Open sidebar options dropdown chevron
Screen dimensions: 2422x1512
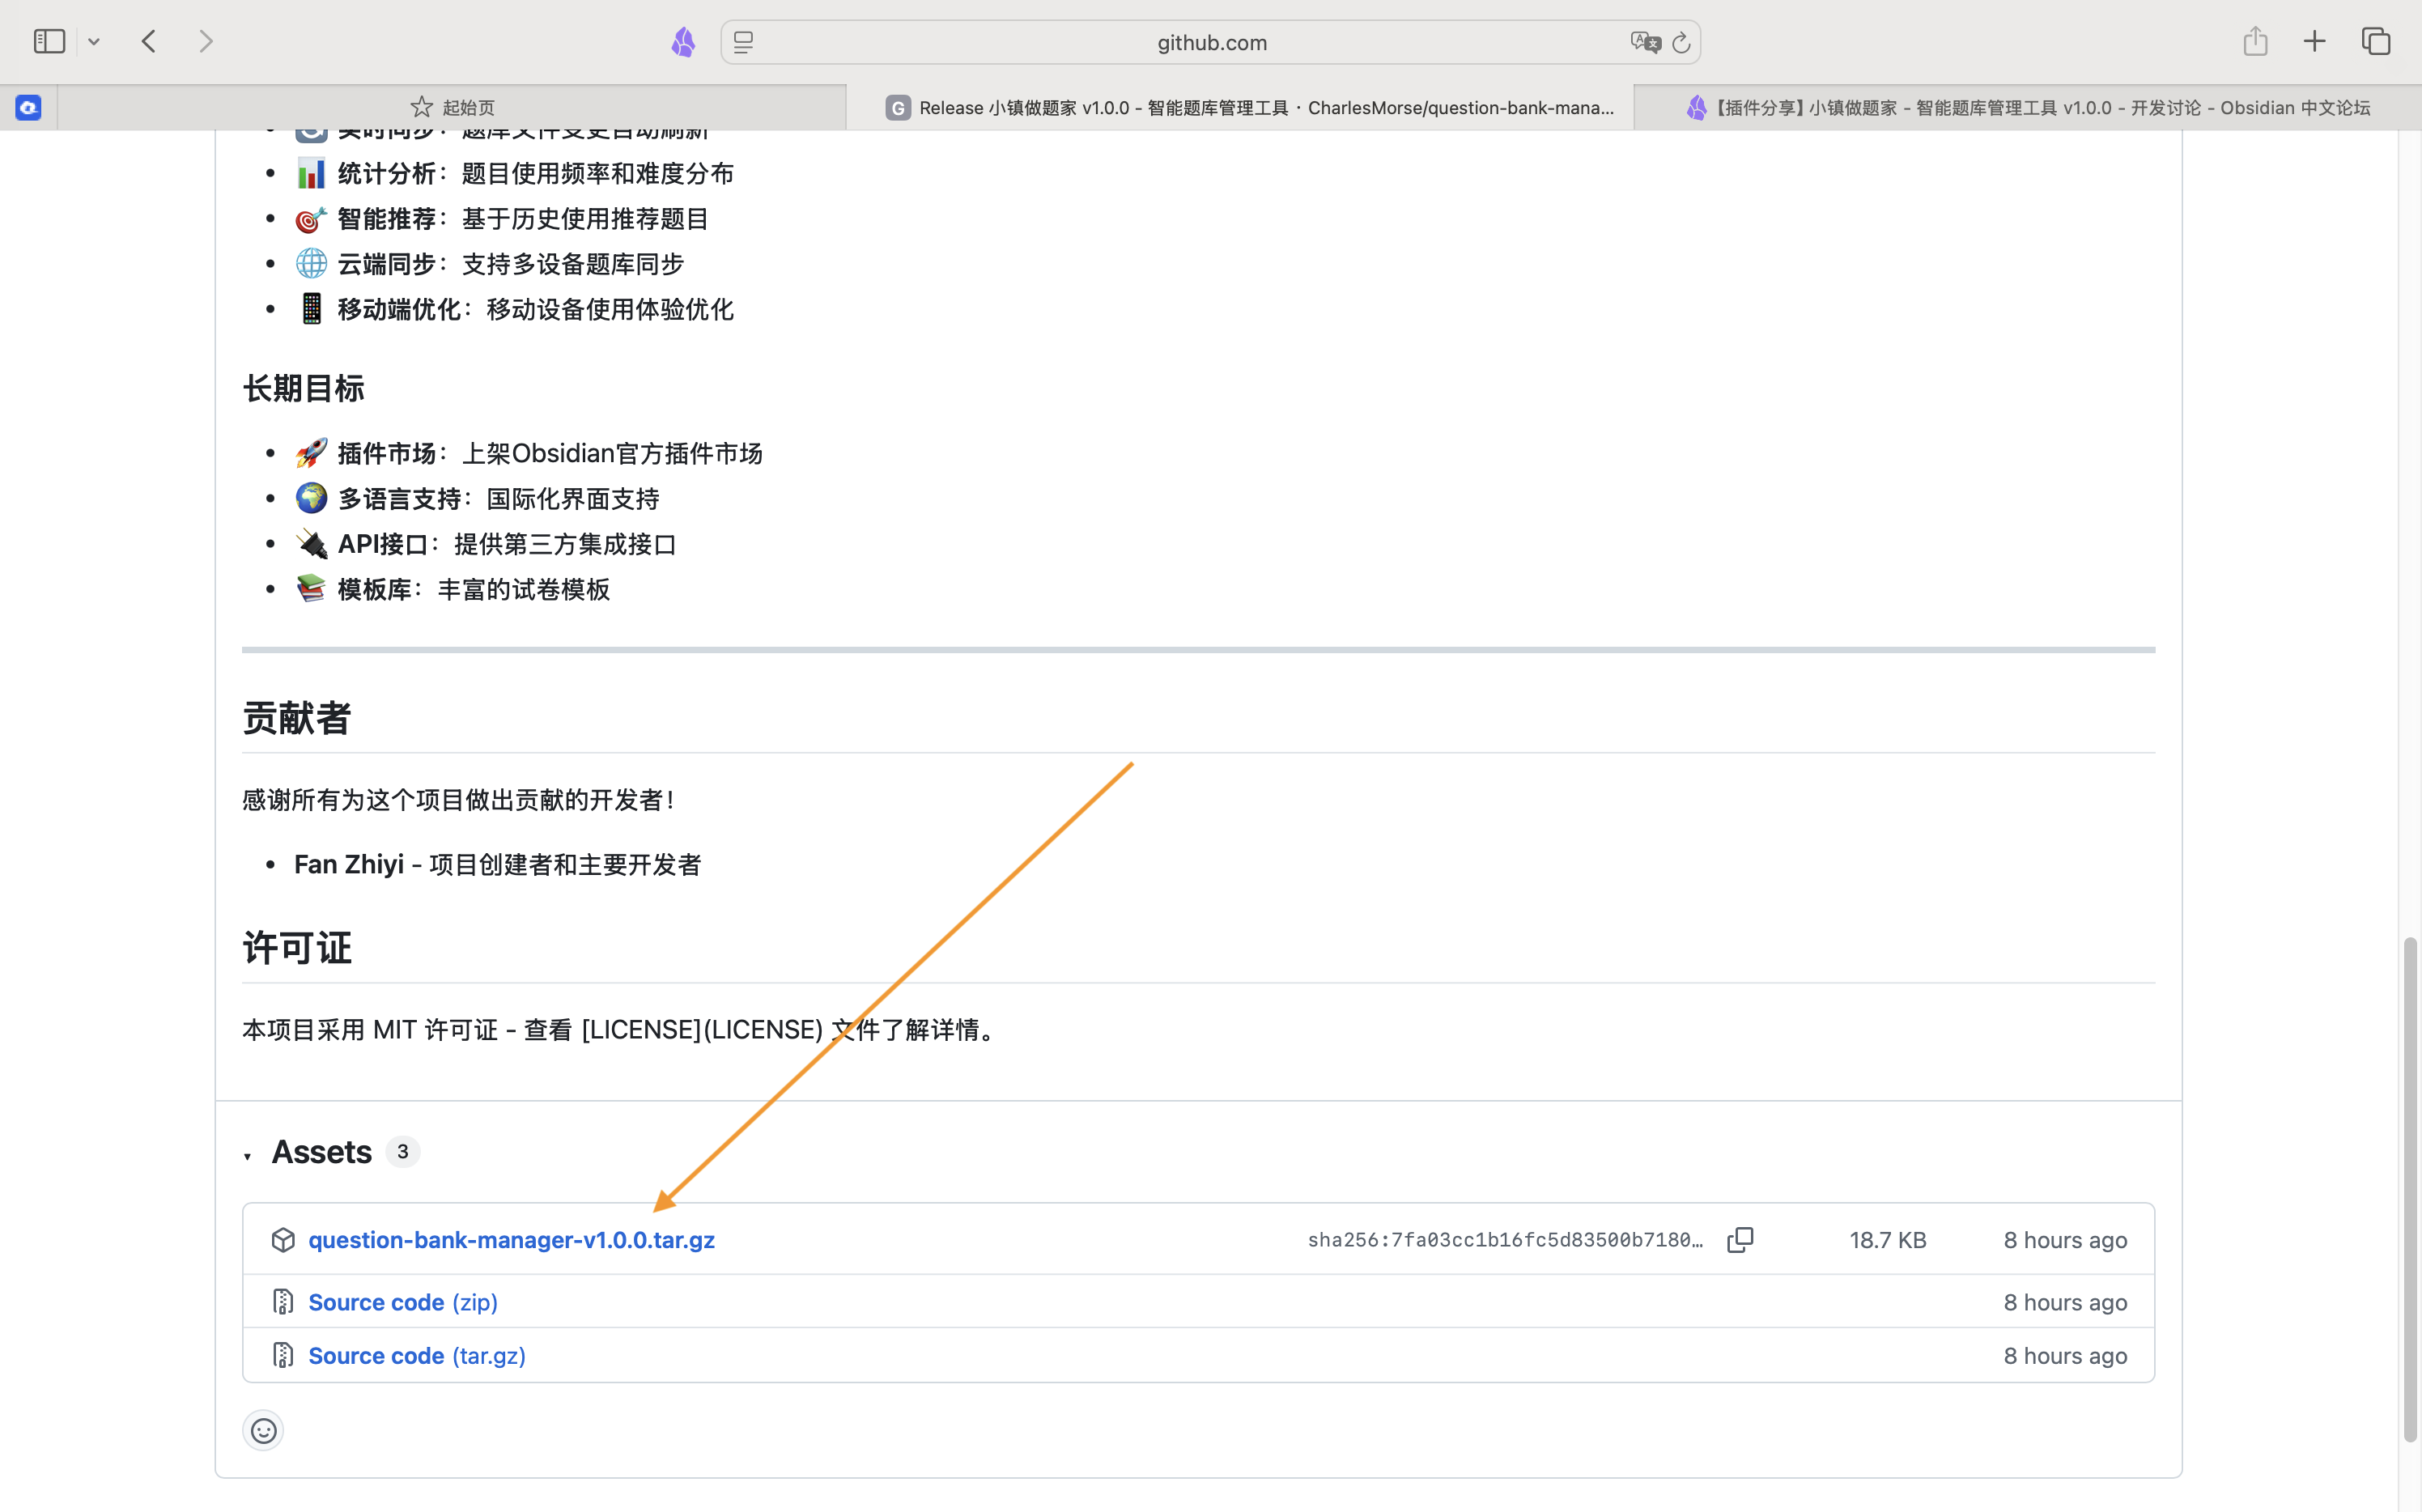[94, 42]
